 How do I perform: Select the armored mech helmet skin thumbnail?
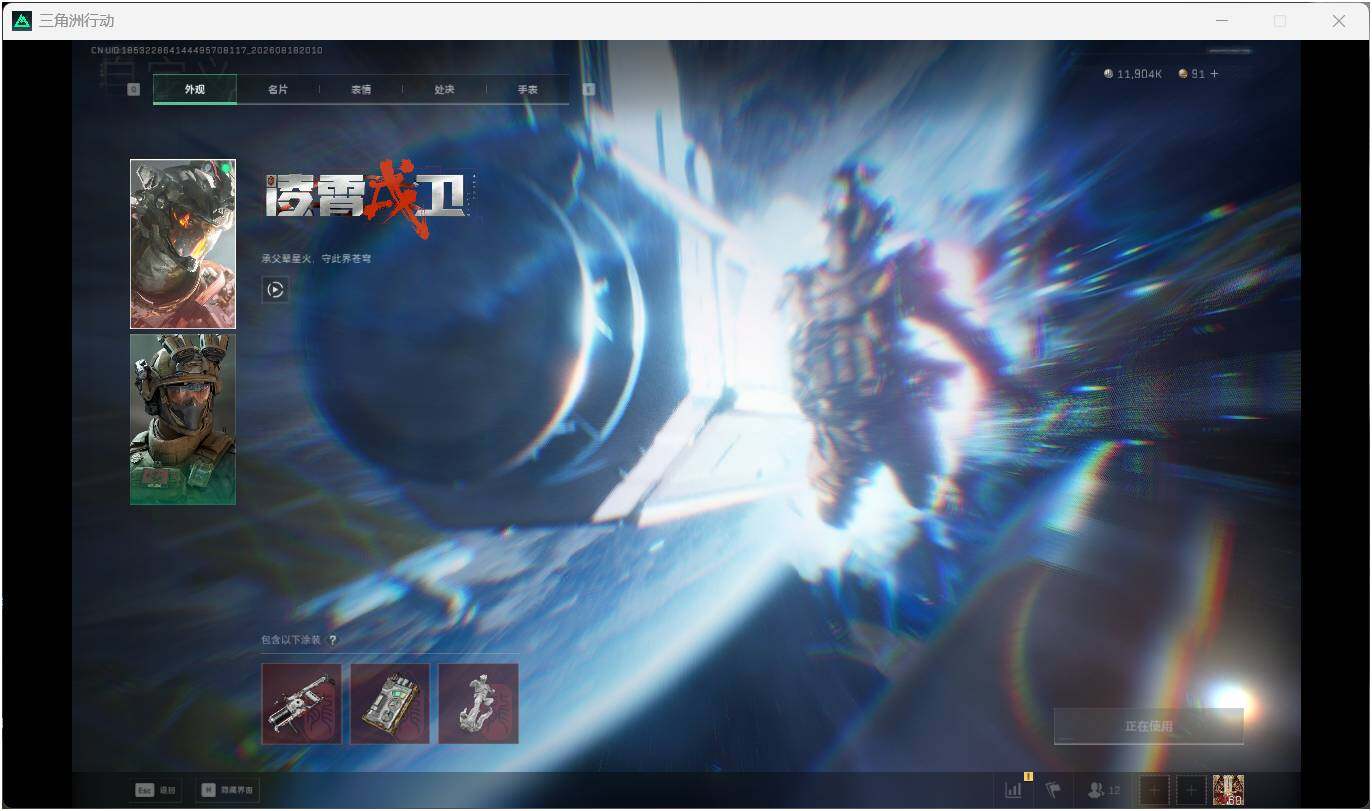point(183,244)
